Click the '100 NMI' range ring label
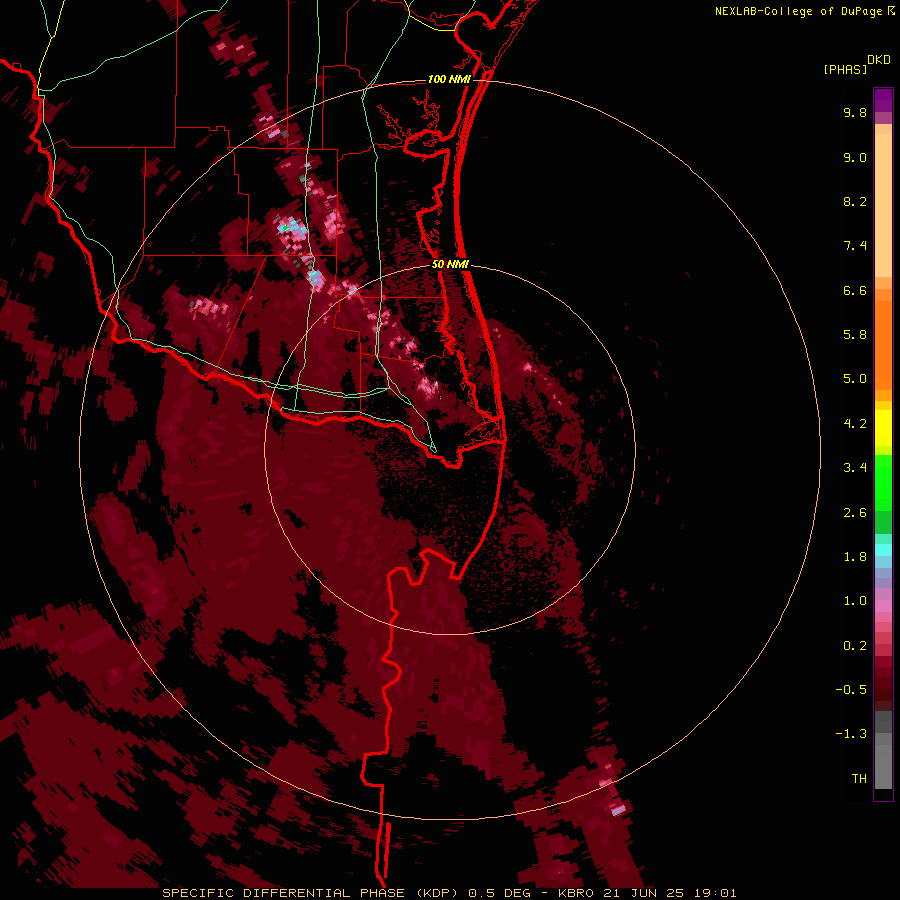The width and height of the screenshot is (900, 900). (449, 79)
